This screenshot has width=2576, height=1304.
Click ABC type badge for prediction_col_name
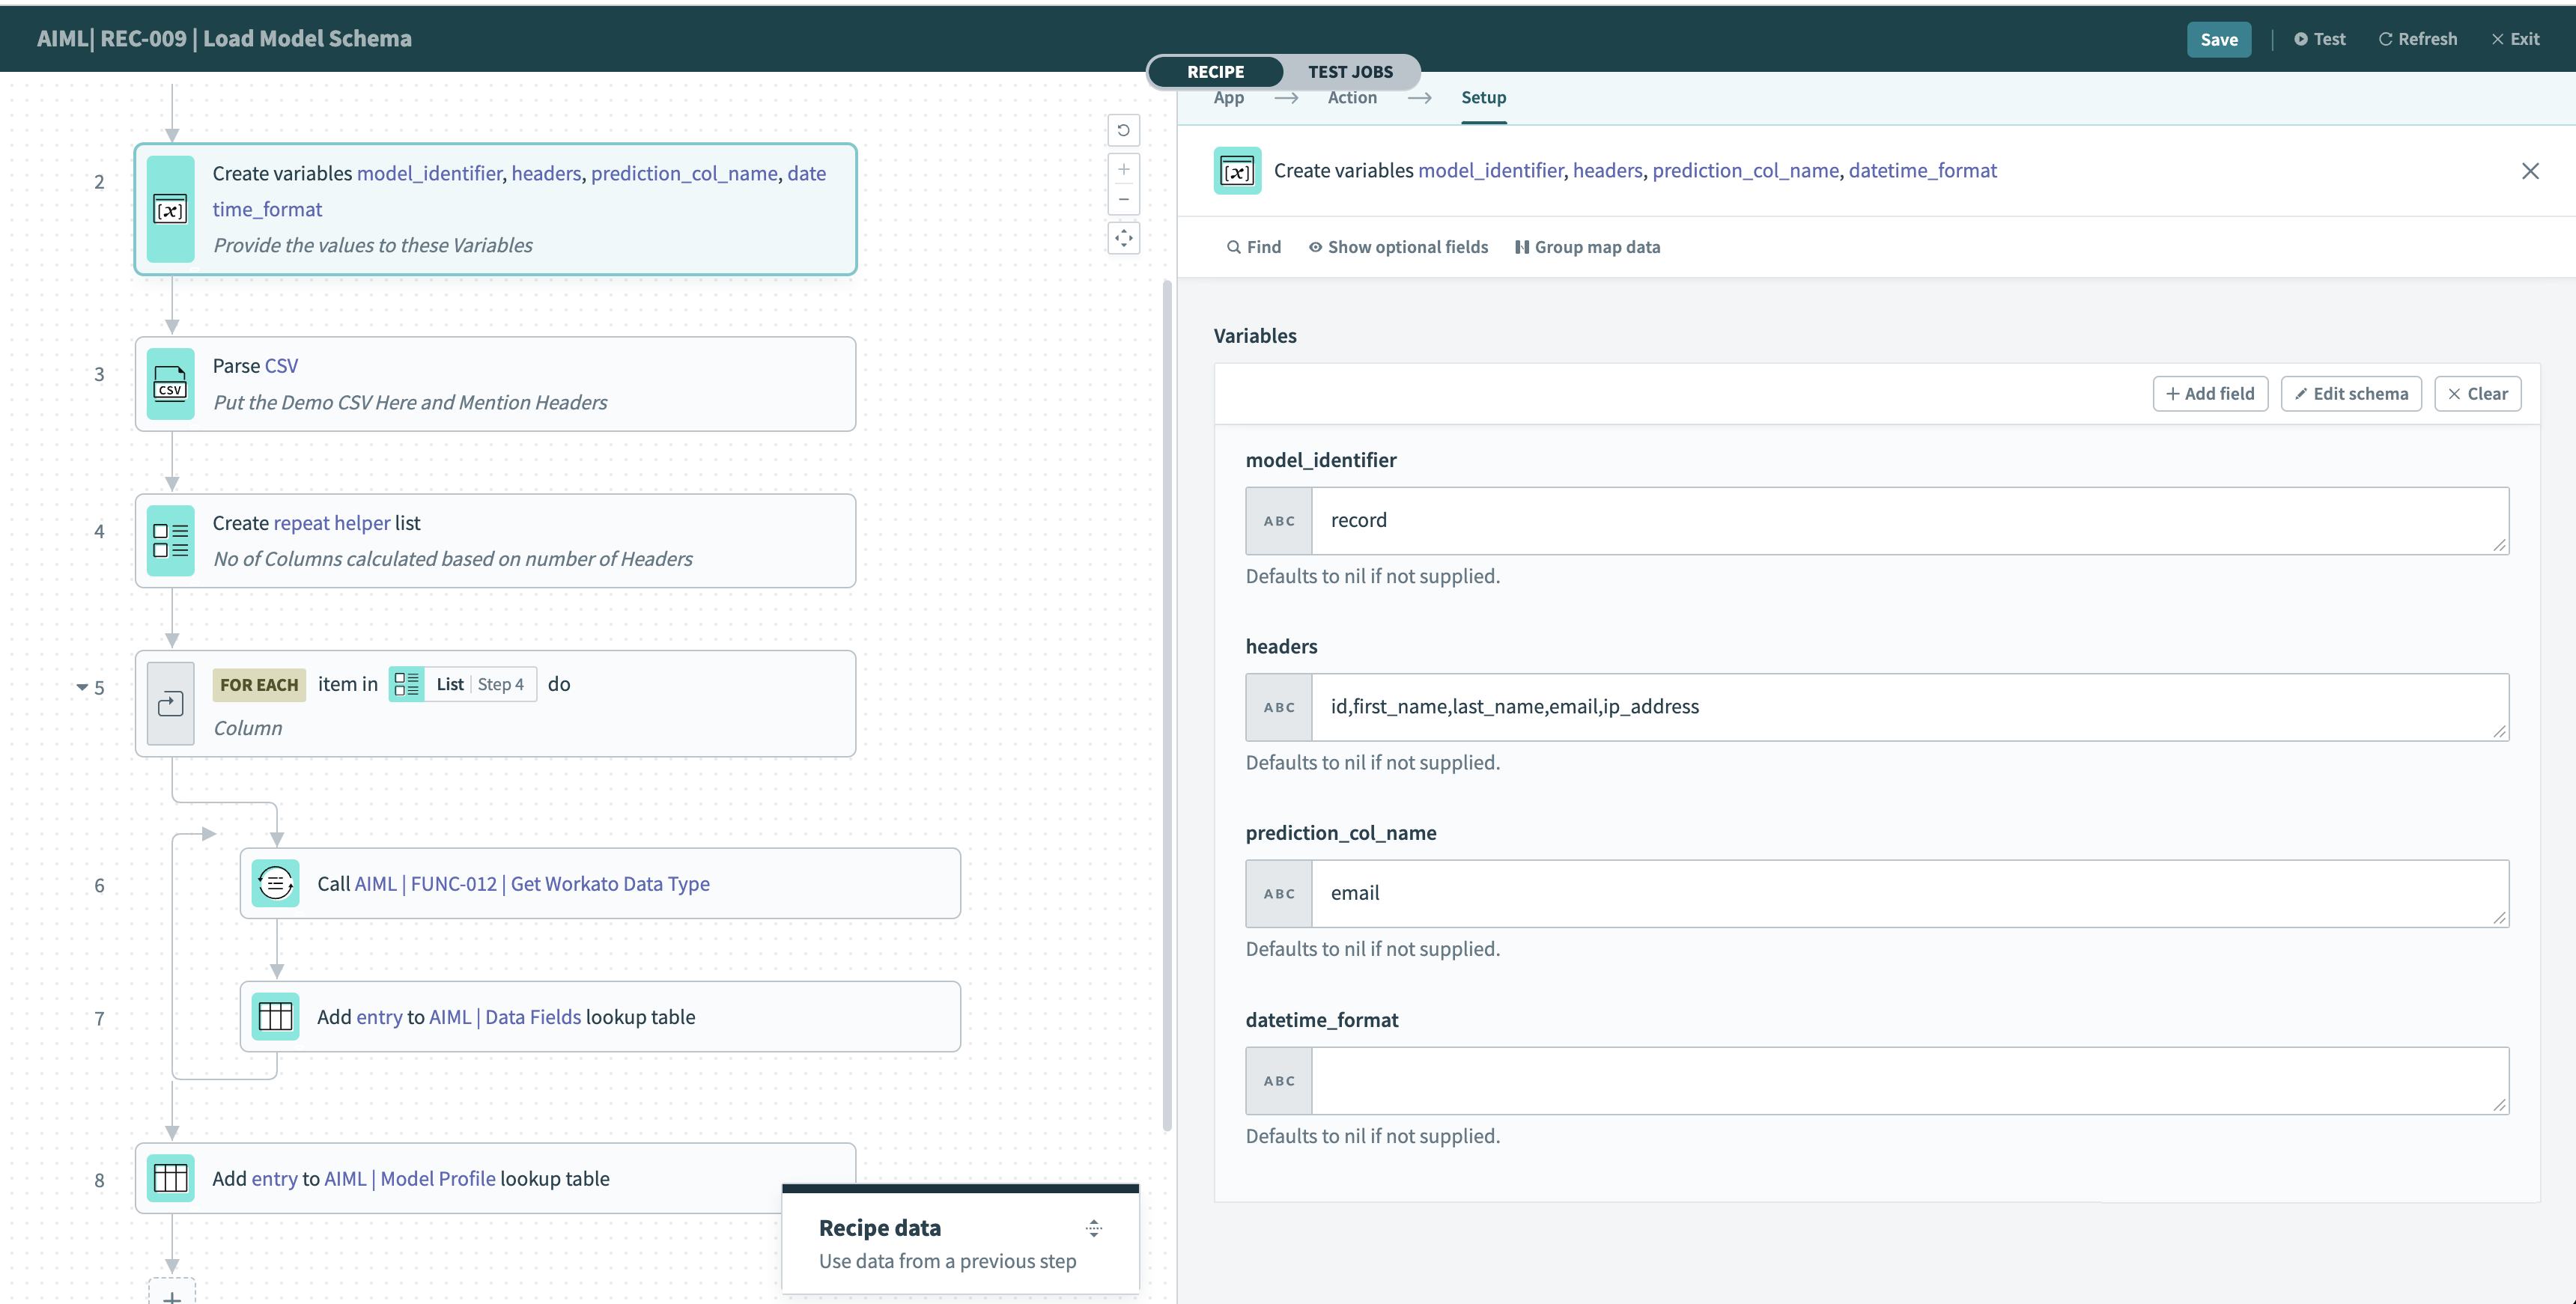click(x=1279, y=893)
